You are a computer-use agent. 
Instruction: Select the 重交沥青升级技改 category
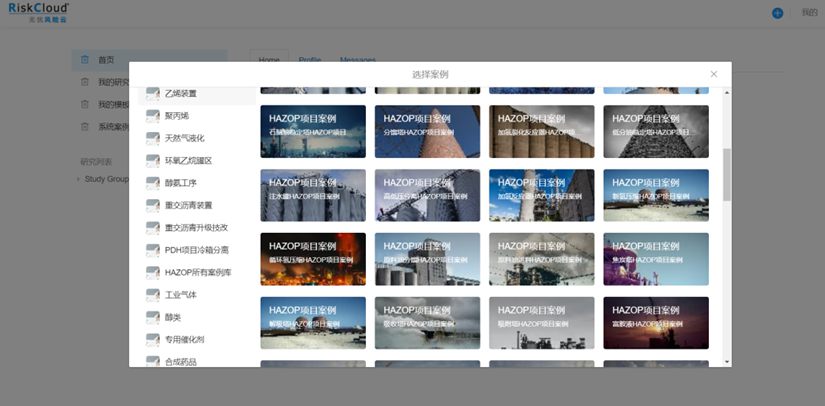(196, 227)
